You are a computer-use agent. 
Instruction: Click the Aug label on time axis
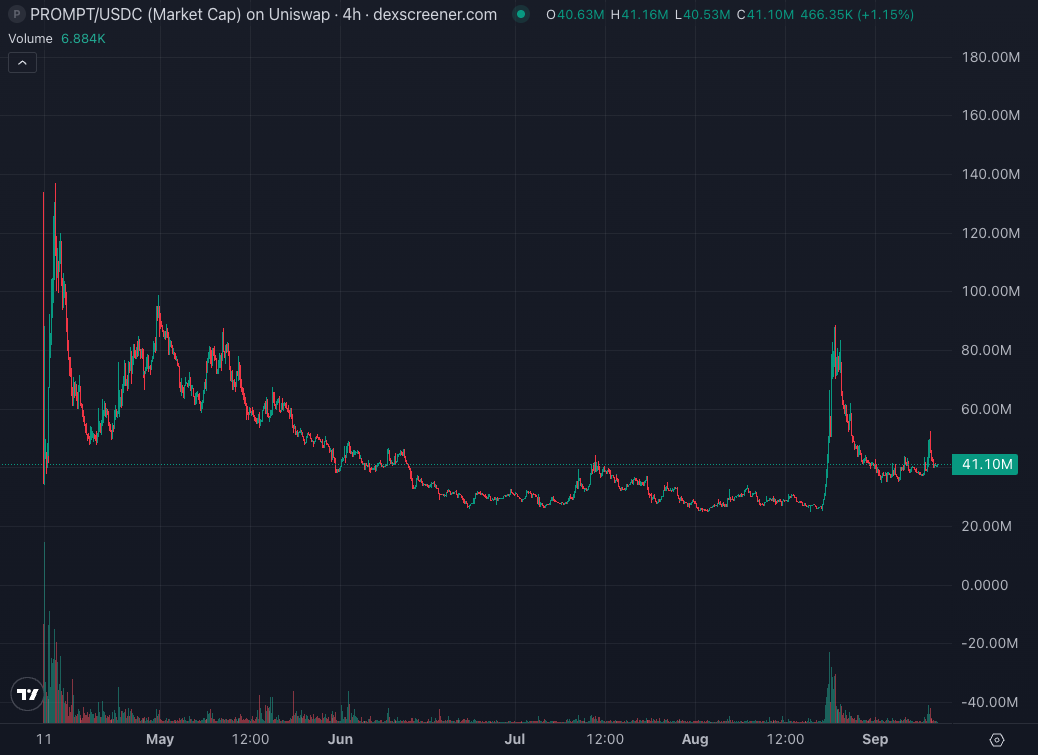click(x=695, y=739)
